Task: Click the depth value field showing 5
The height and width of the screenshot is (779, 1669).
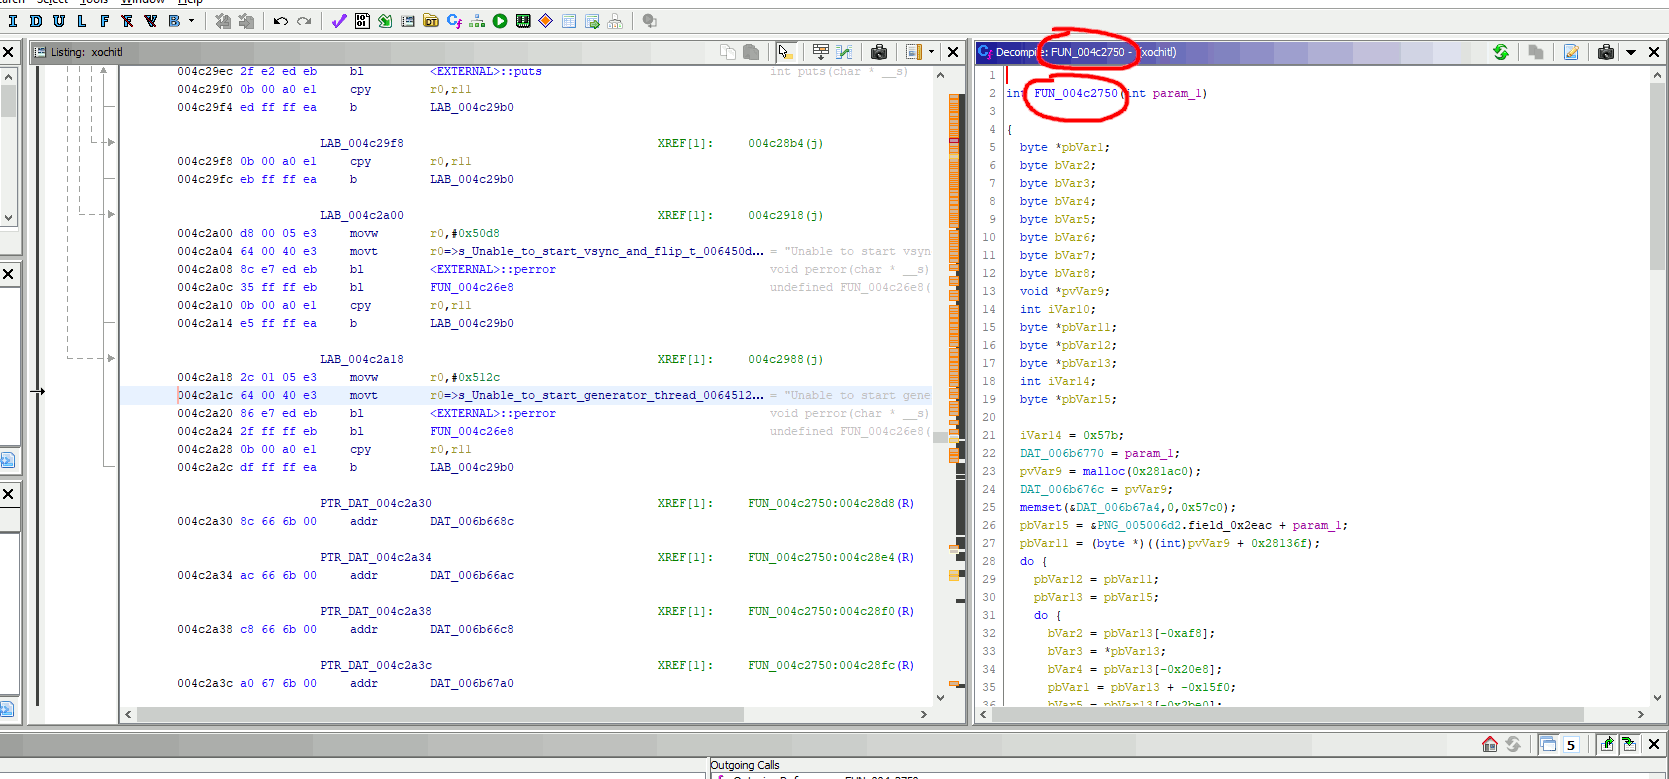Action: [x=1571, y=745]
